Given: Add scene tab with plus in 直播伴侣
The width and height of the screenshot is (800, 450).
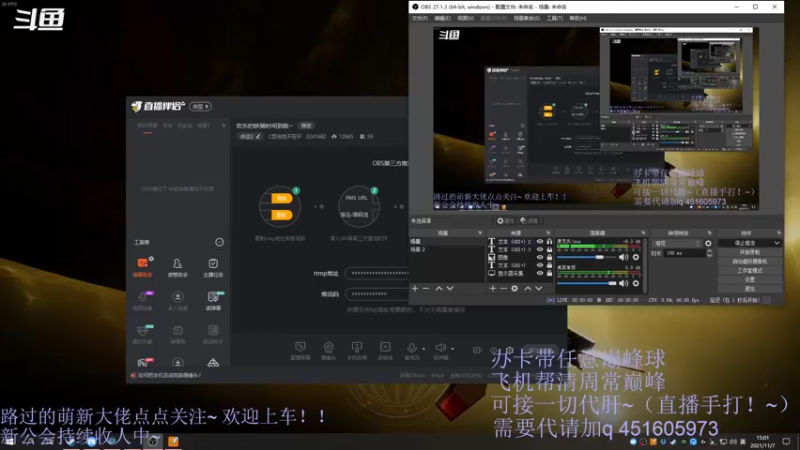Looking at the screenshot, I should (223, 126).
